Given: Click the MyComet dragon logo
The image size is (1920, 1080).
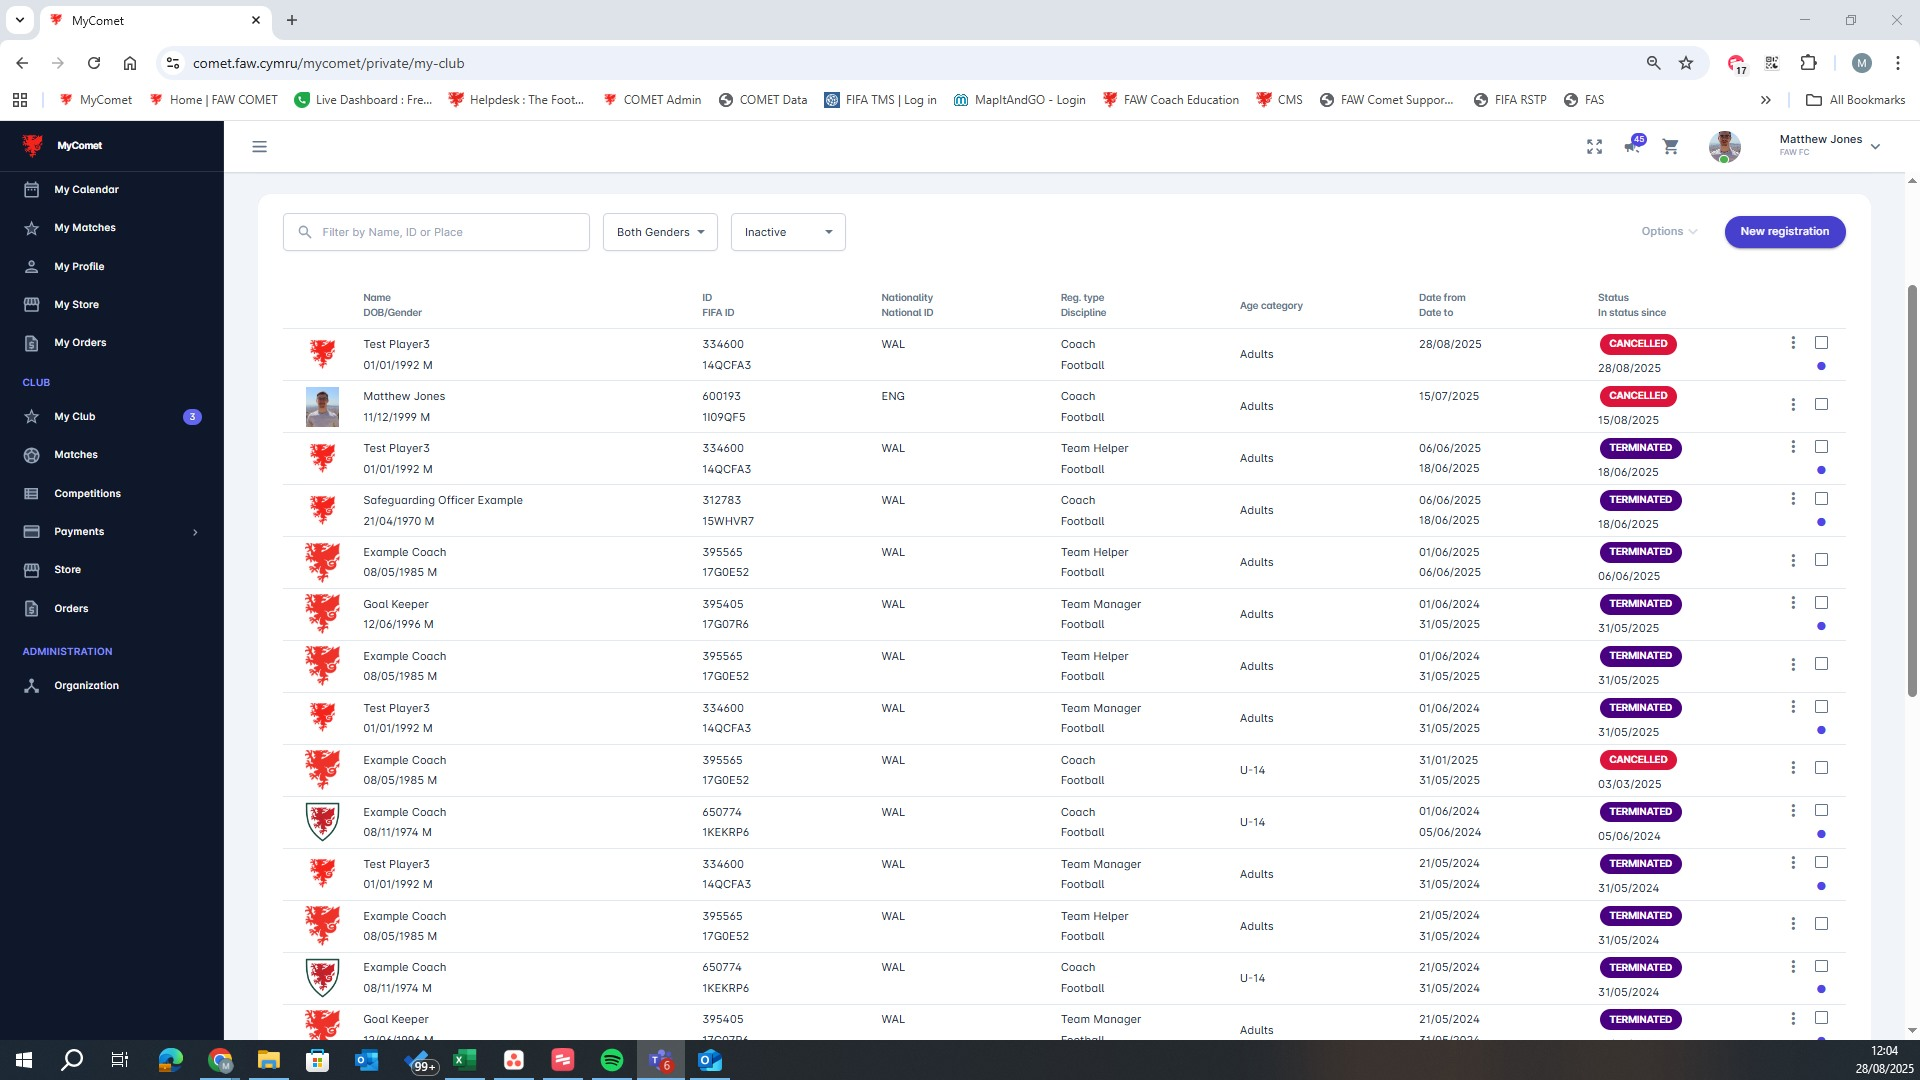Looking at the screenshot, I should click(33, 146).
